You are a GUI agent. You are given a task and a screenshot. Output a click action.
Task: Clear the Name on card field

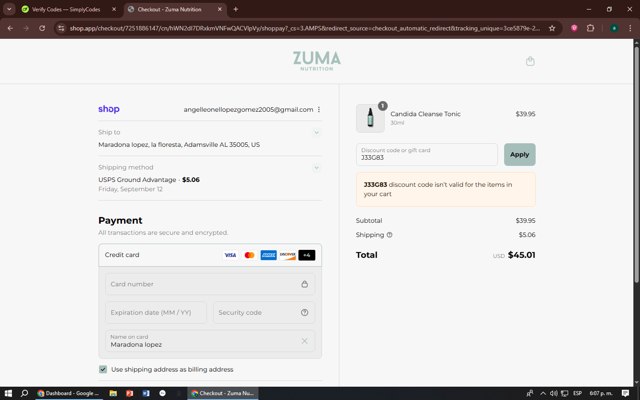pos(304,341)
